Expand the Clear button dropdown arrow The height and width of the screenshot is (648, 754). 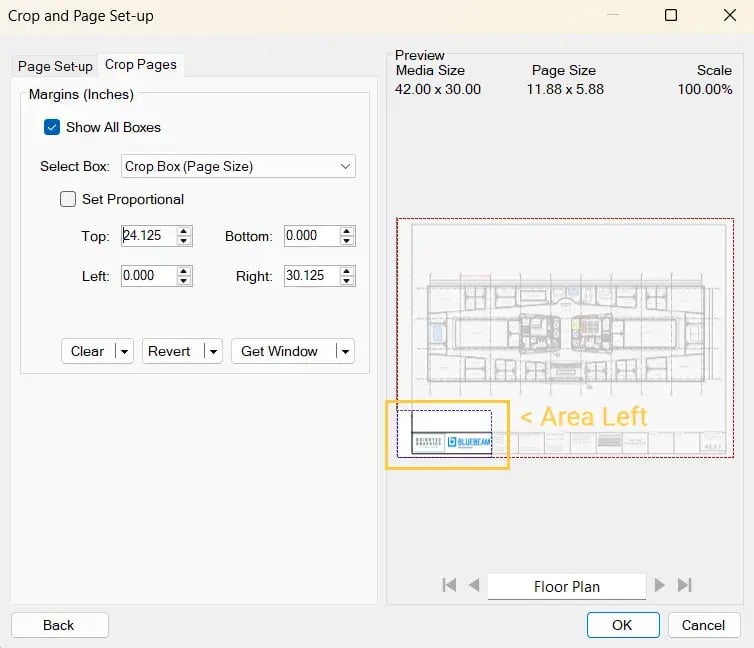pyautogui.click(x=124, y=351)
